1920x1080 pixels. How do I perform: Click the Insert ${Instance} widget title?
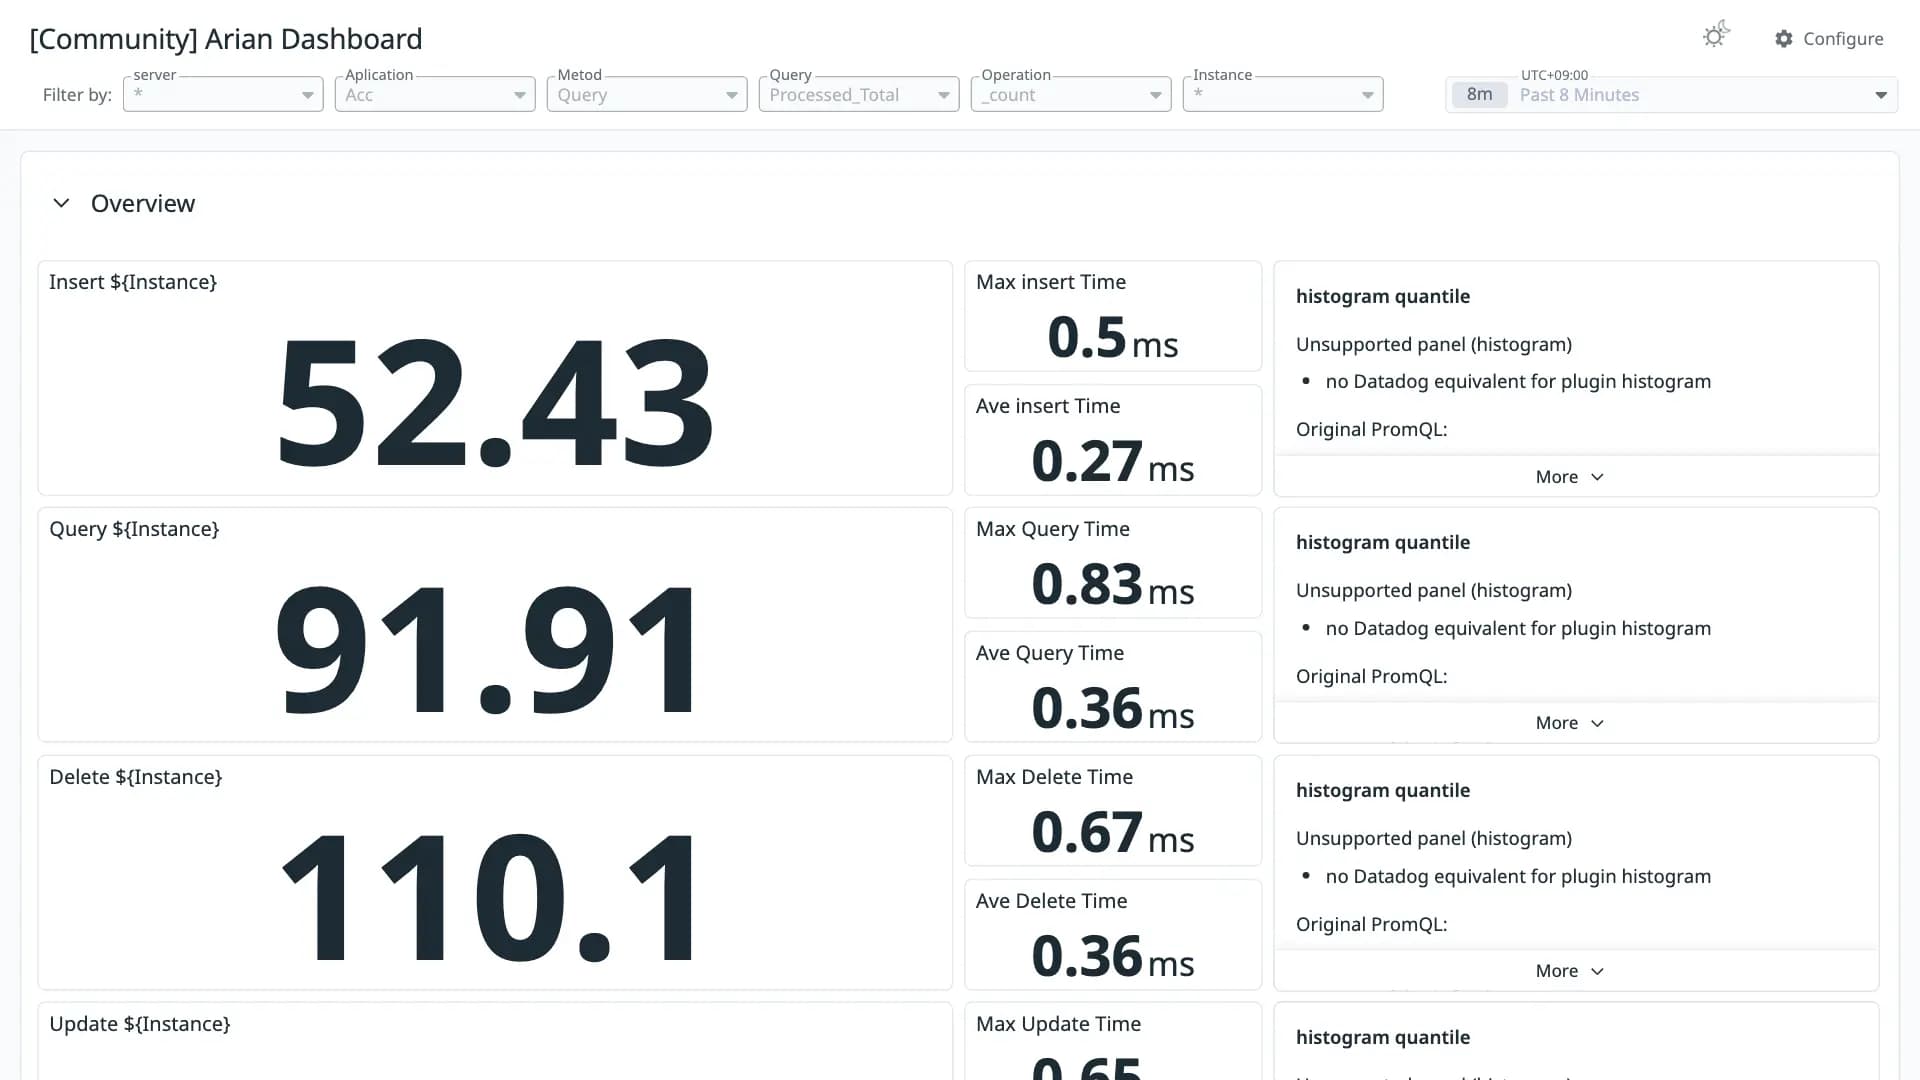133,282
